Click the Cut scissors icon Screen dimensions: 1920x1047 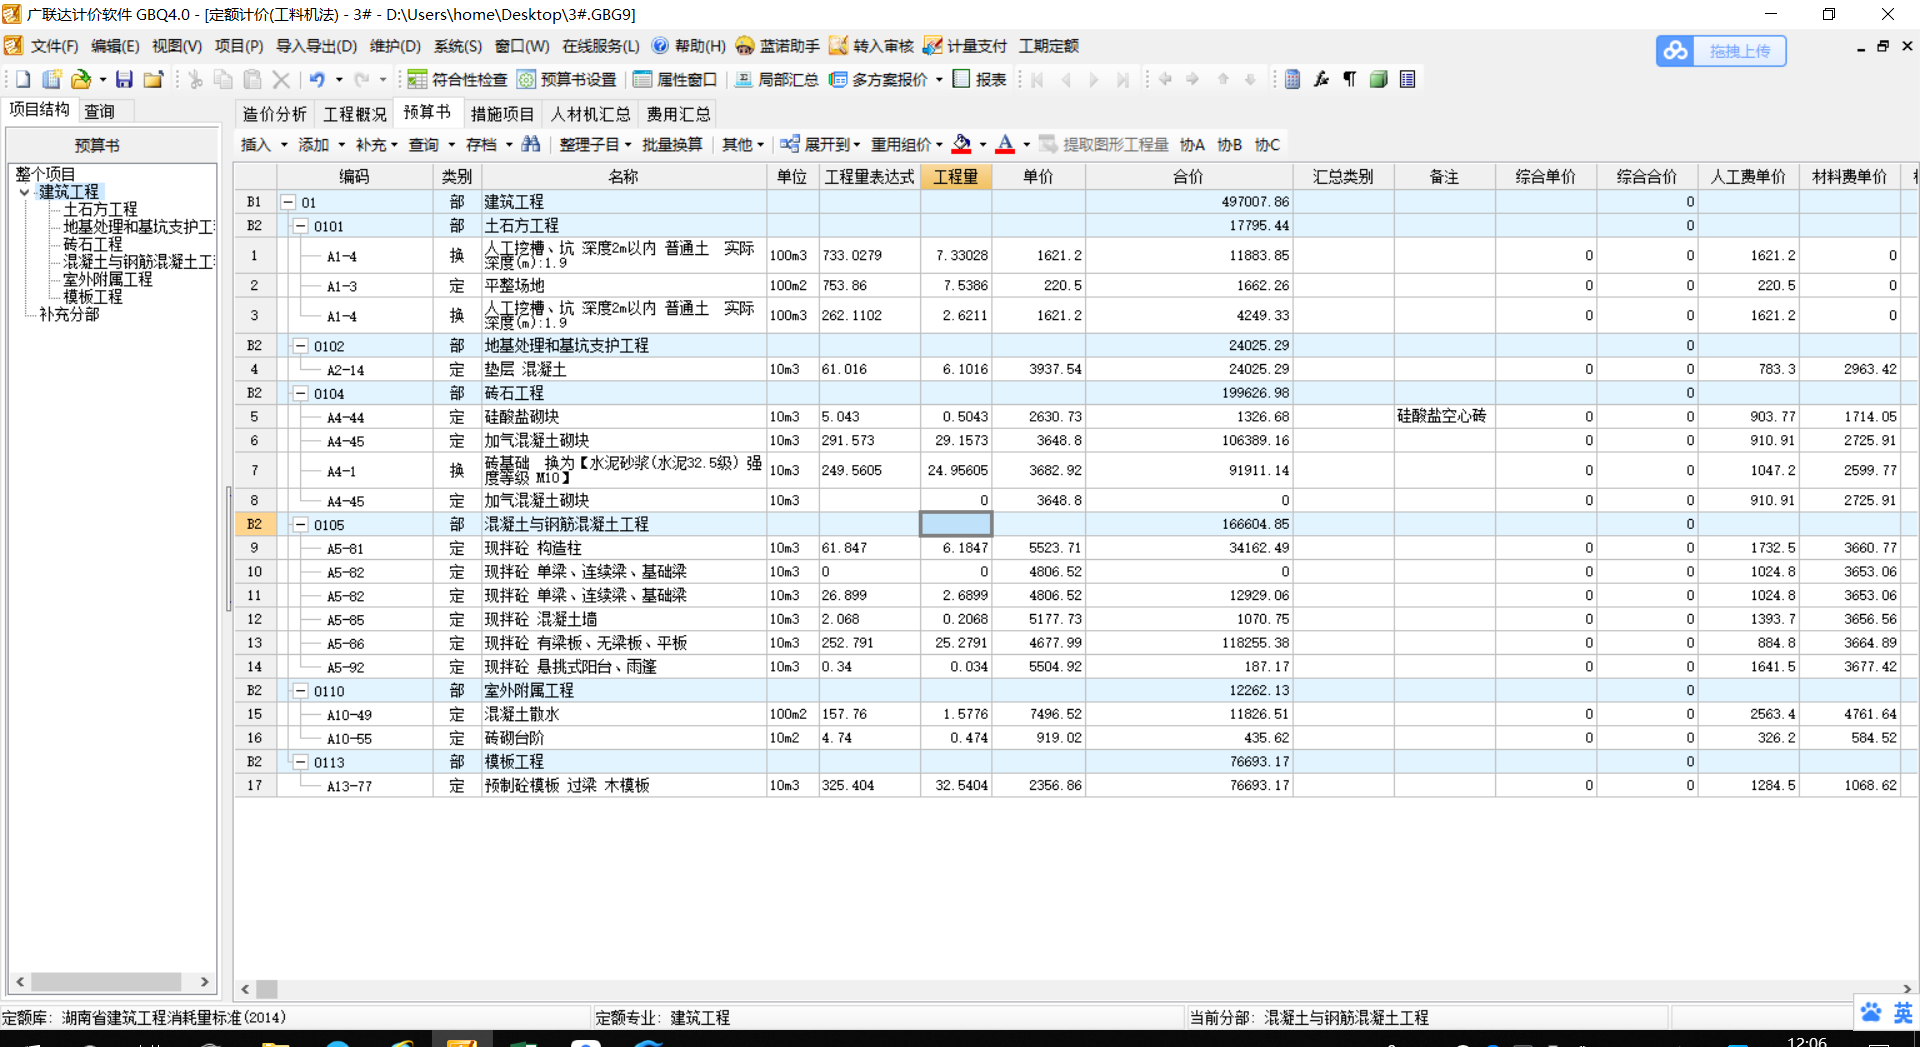tap(196, 79)
